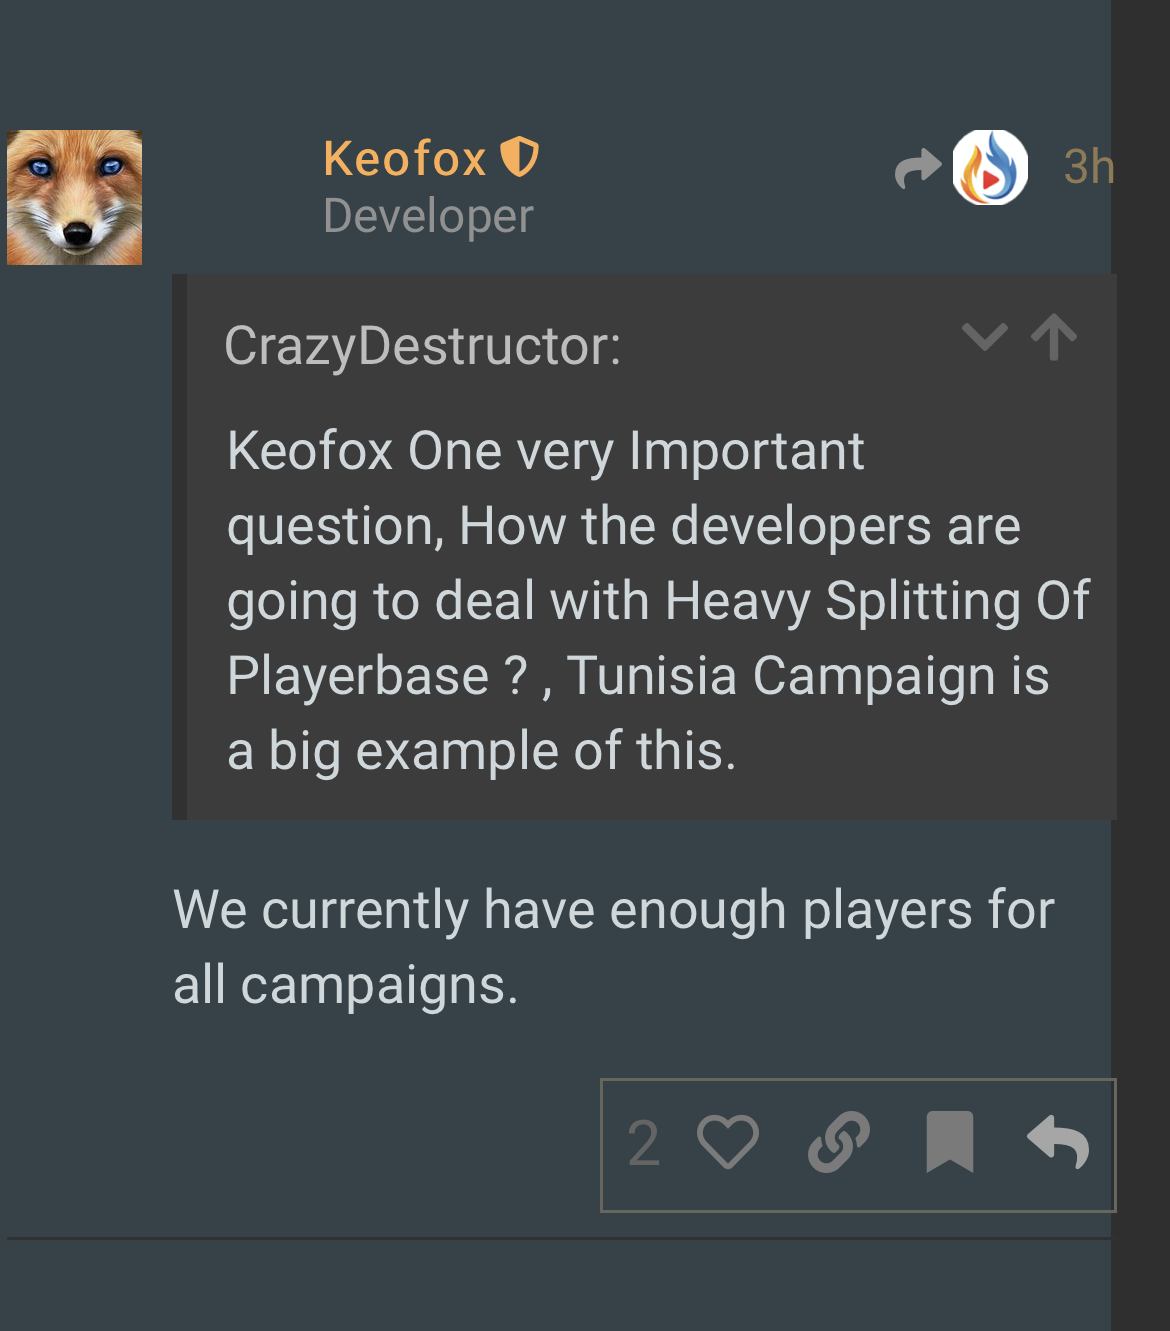1170x1331 pixels.
Task: Open the in-reply-to arrow indicator
Action: (x=918, y=168)
